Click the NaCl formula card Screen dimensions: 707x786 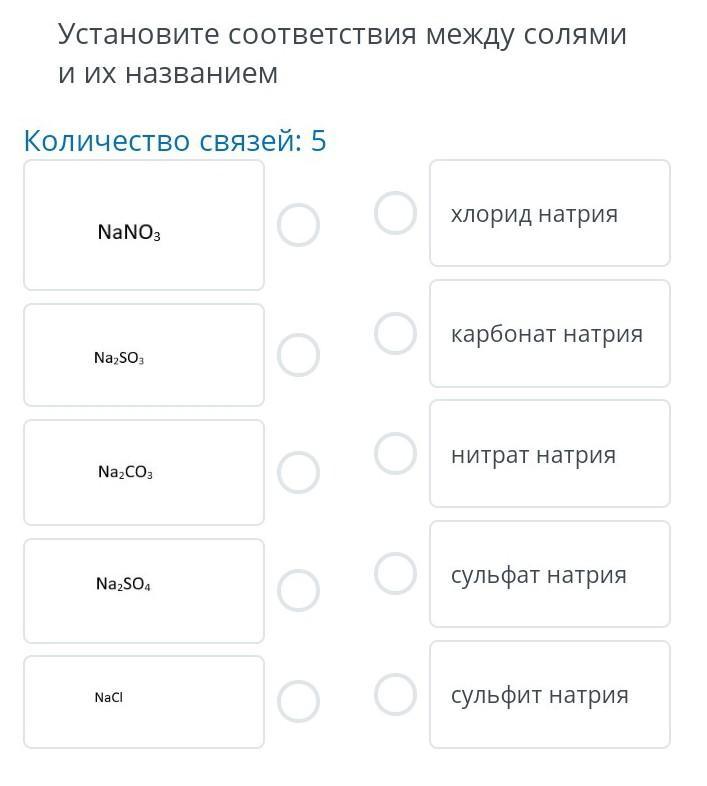[144, 702]
